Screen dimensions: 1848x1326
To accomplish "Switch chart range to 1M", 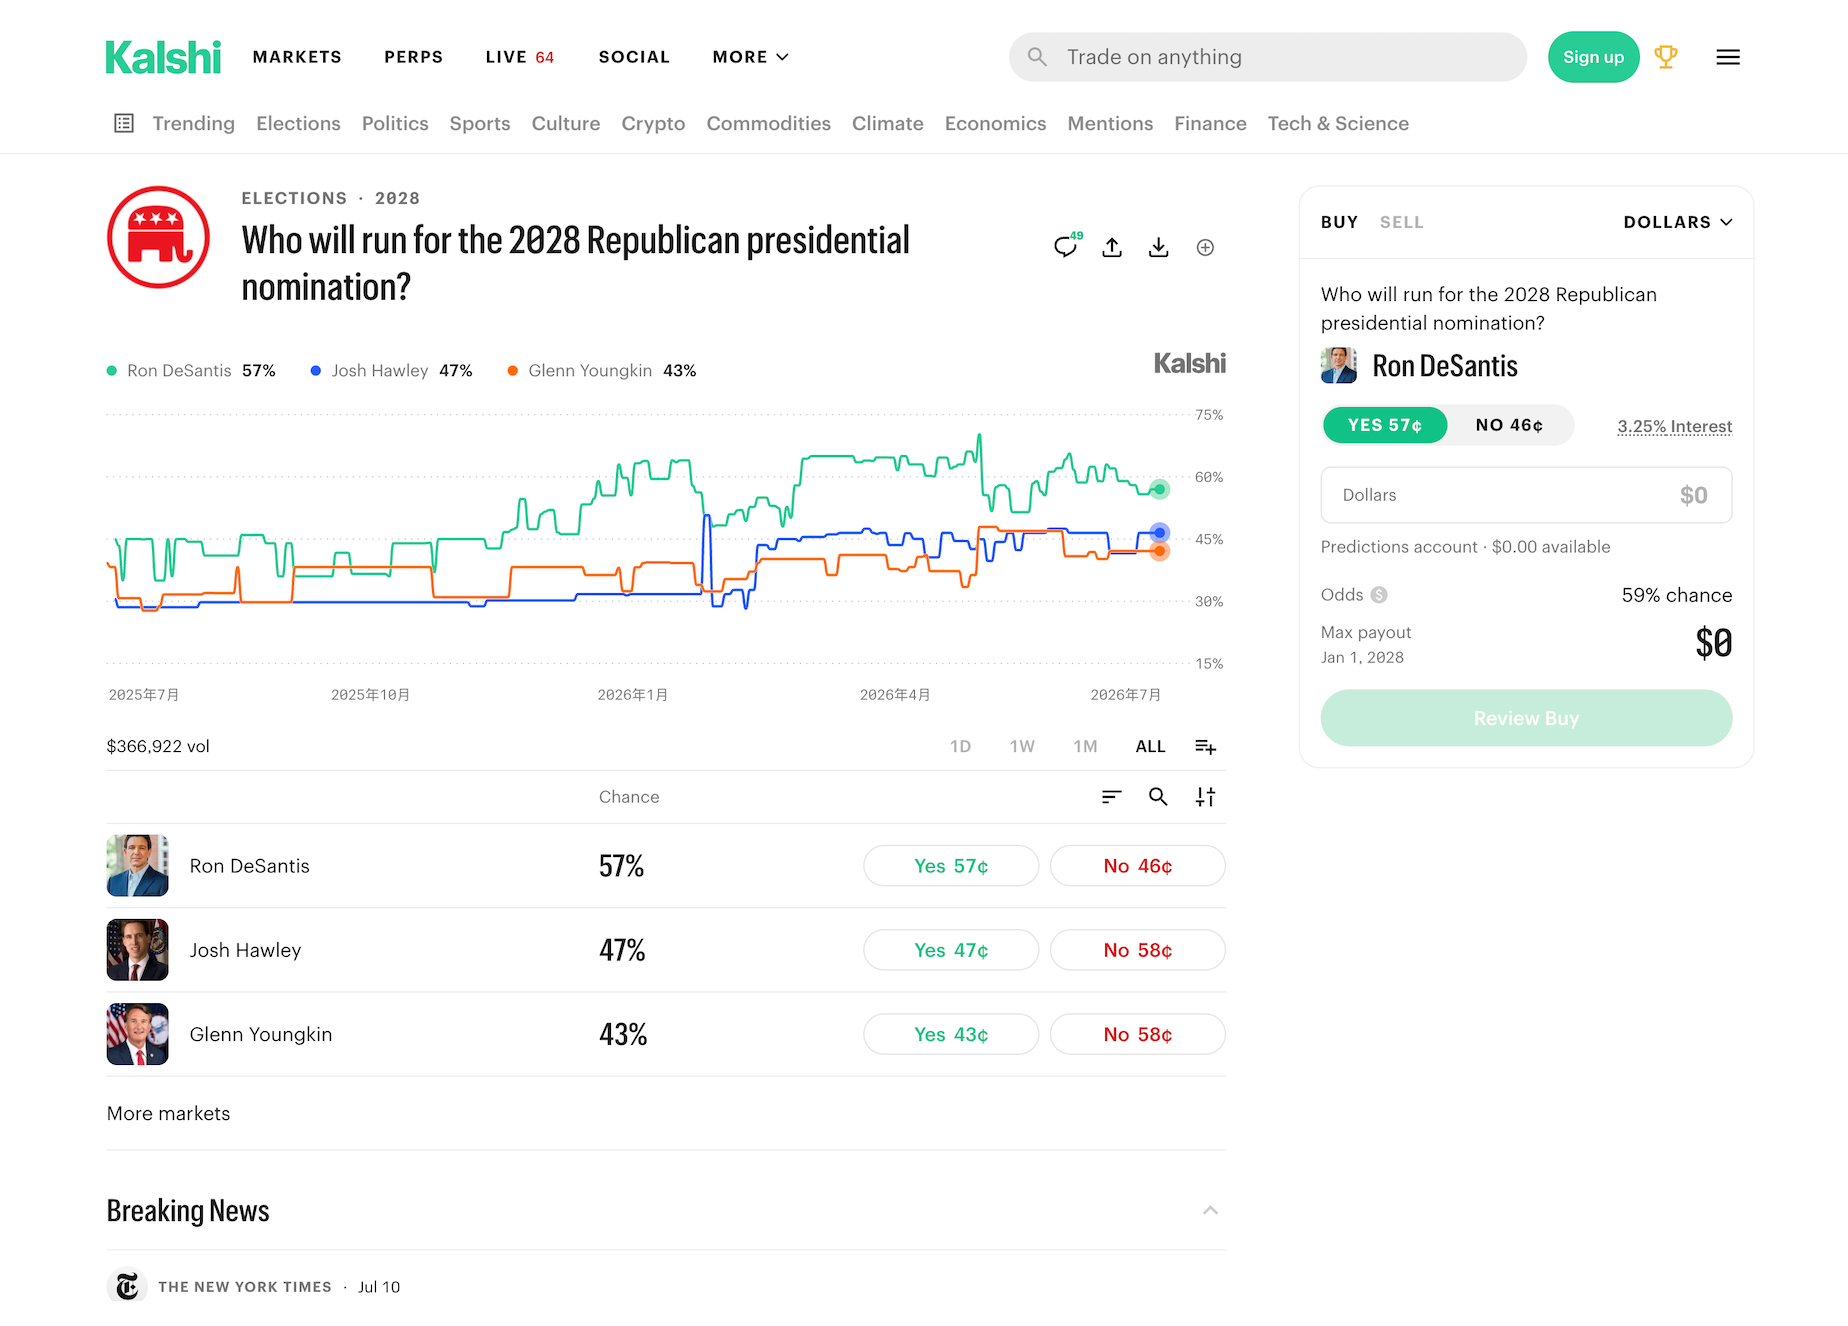I will pyautogui.click(x=1085, y=746).
